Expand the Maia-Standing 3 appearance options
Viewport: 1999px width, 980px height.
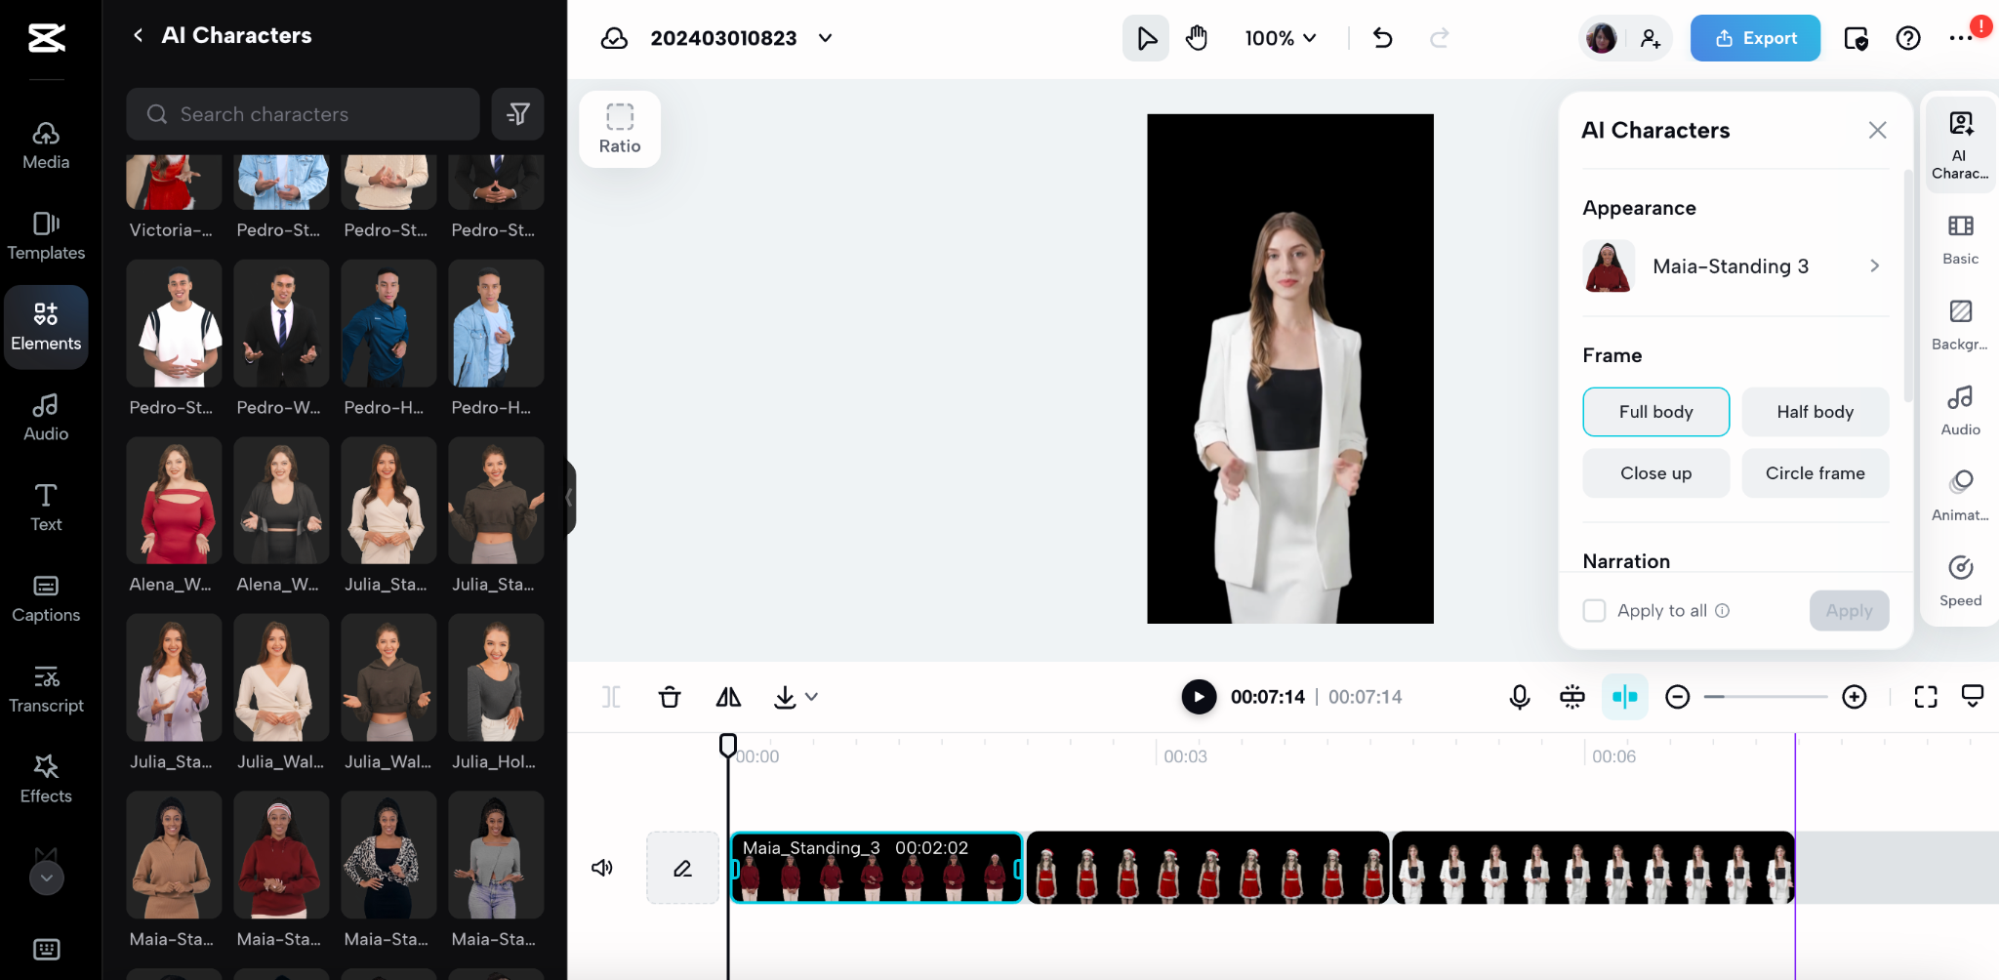coord(1875,266)
